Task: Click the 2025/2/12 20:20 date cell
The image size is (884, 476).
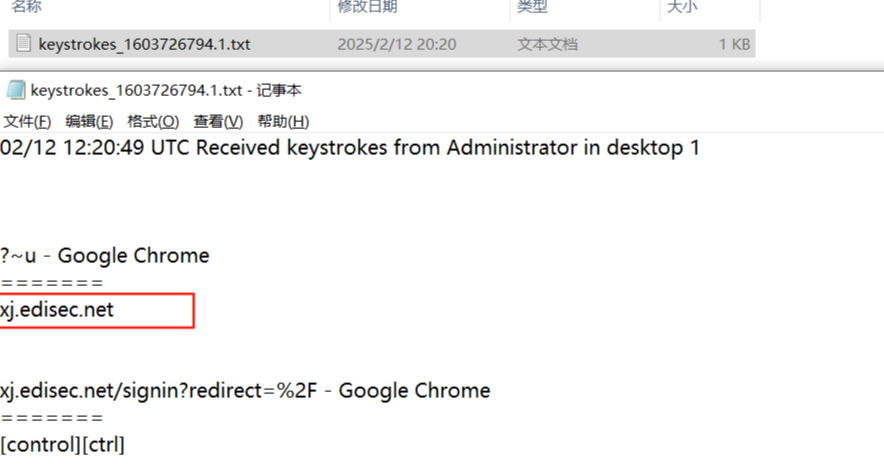Action: 396,44
